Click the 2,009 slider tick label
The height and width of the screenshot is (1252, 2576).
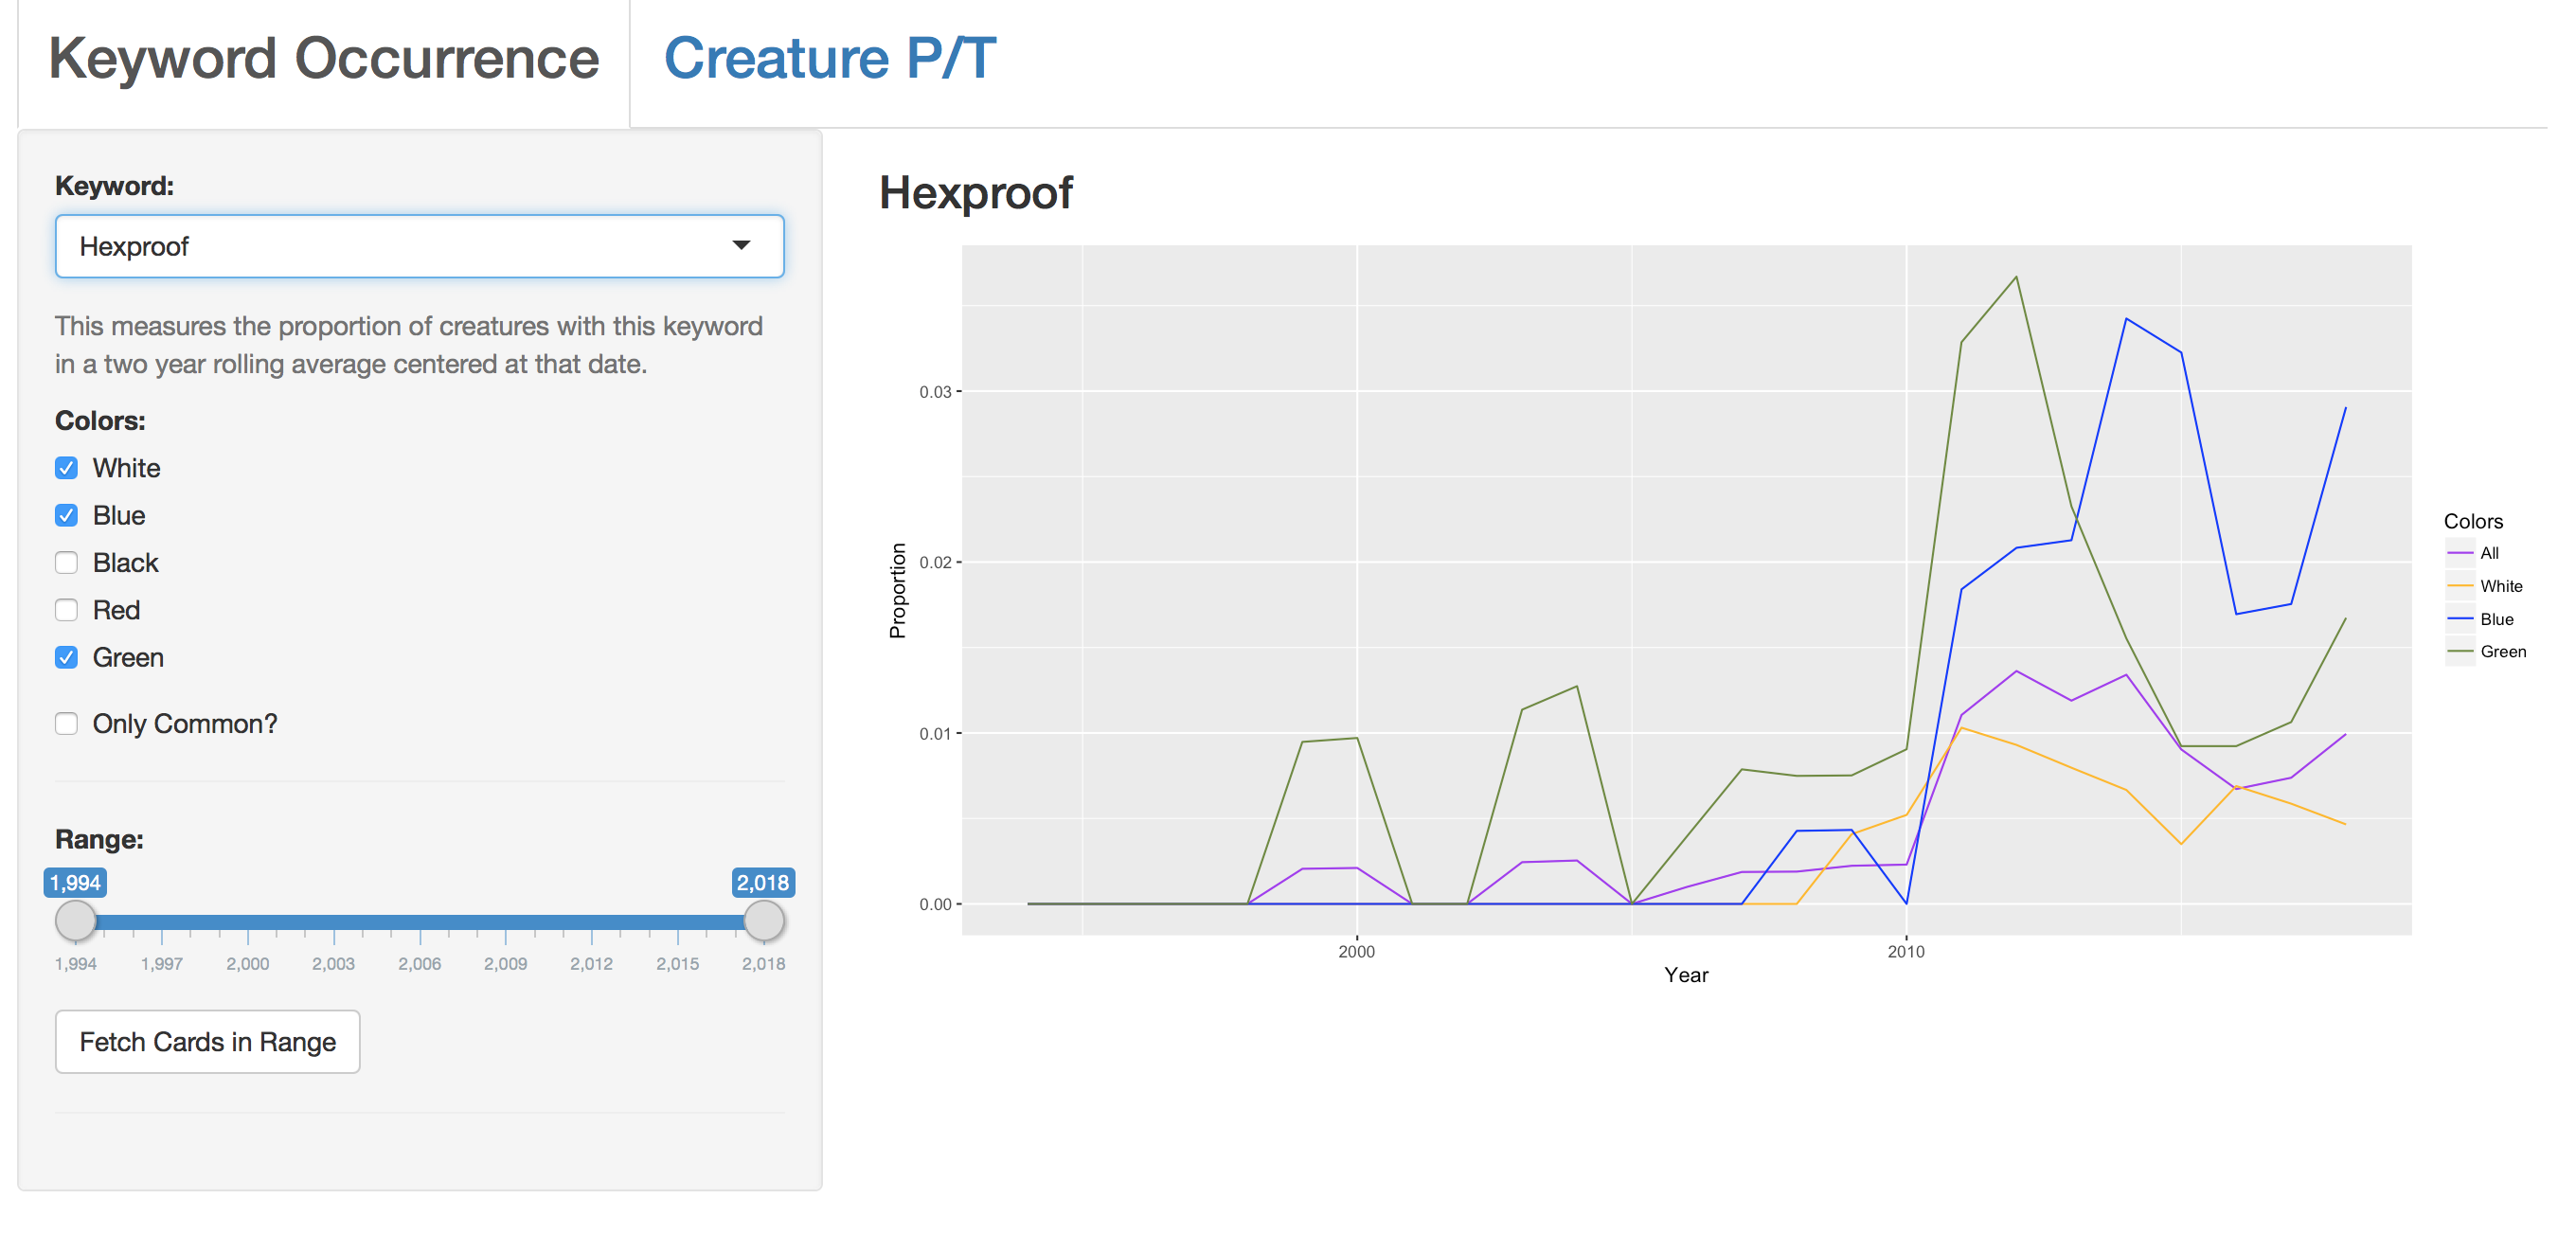505,964
